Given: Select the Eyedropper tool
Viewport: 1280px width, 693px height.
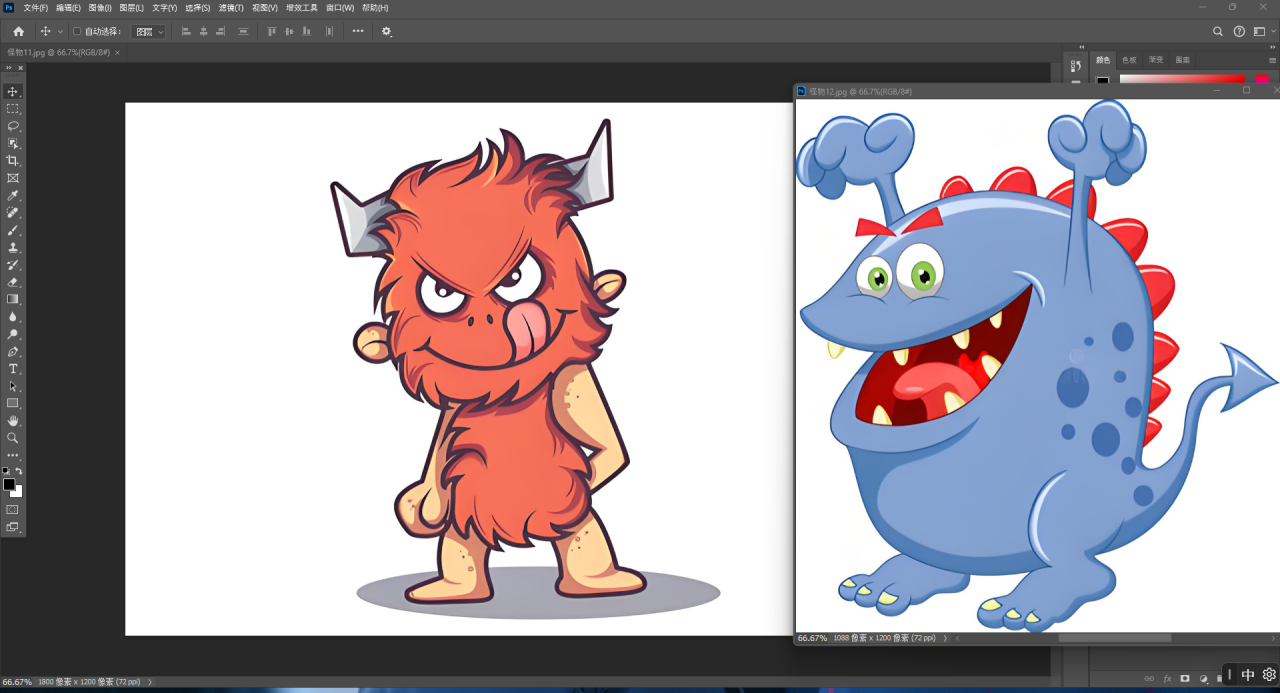Looking at the screenshot, I should click(x=13, y=196).
